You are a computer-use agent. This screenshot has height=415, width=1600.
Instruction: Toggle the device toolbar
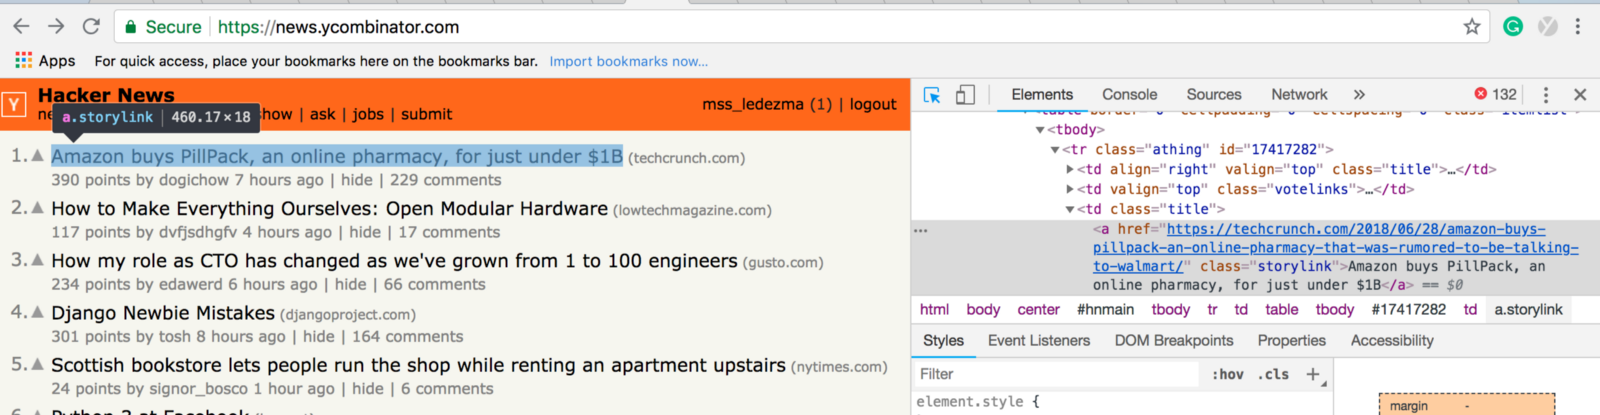point(965,95)
